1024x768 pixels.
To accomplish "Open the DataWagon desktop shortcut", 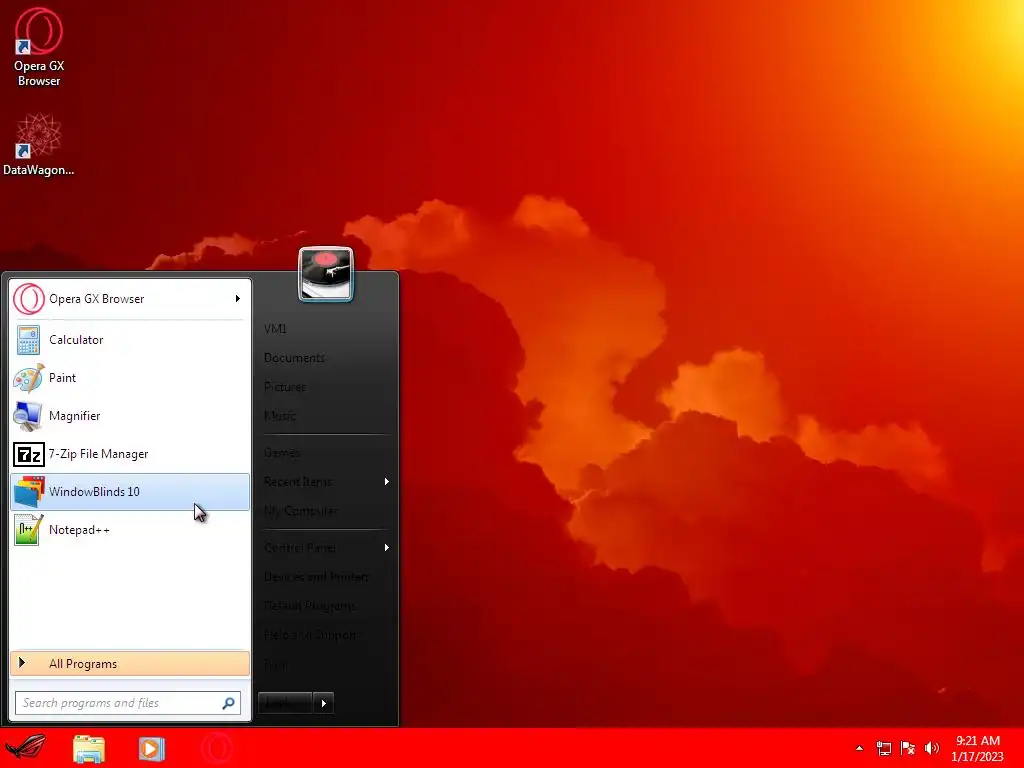I will click(39, 144).
